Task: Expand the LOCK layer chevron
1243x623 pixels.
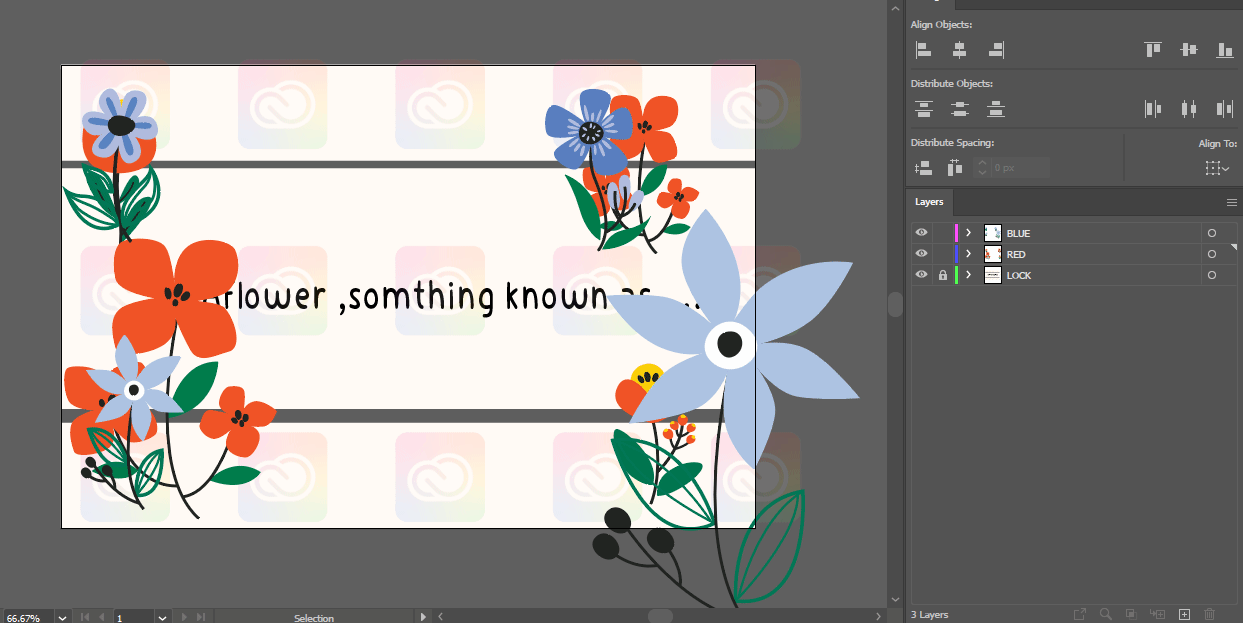Action: click(968, 275)
